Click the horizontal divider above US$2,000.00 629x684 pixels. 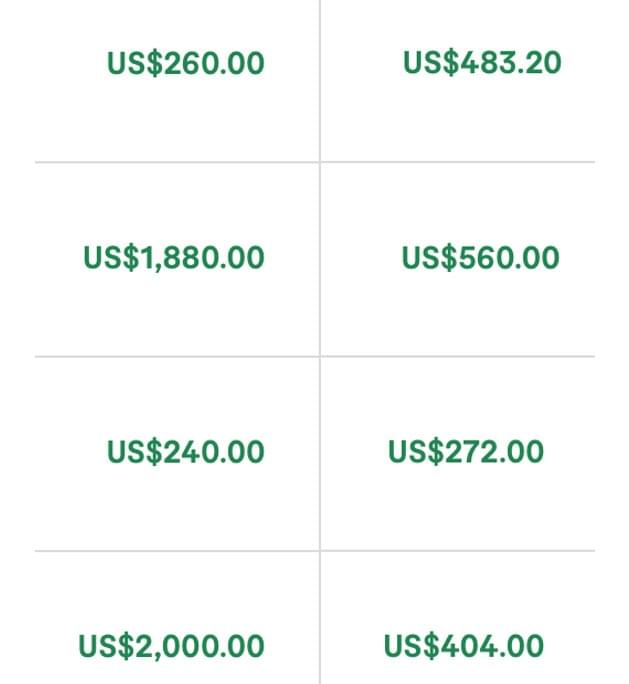pyautogui.click(x=177, y=550)
